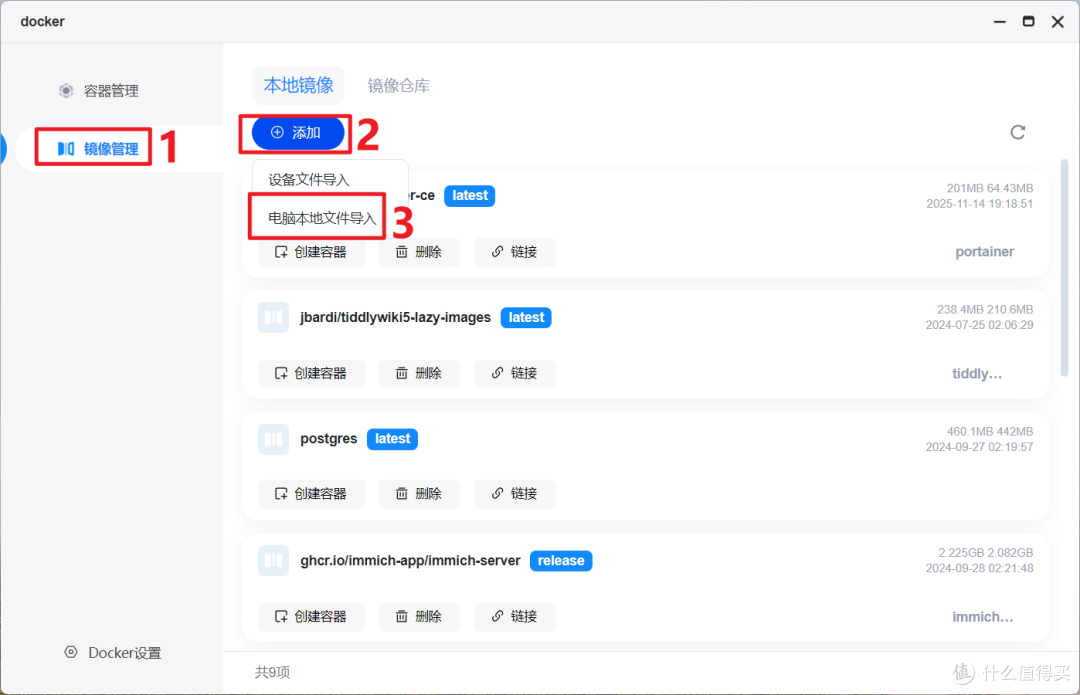Viewport: 1080px width, 695px height.
Task: Open 链接 for the postgres image
Action: pyautogui.click(x=515, y=494)
